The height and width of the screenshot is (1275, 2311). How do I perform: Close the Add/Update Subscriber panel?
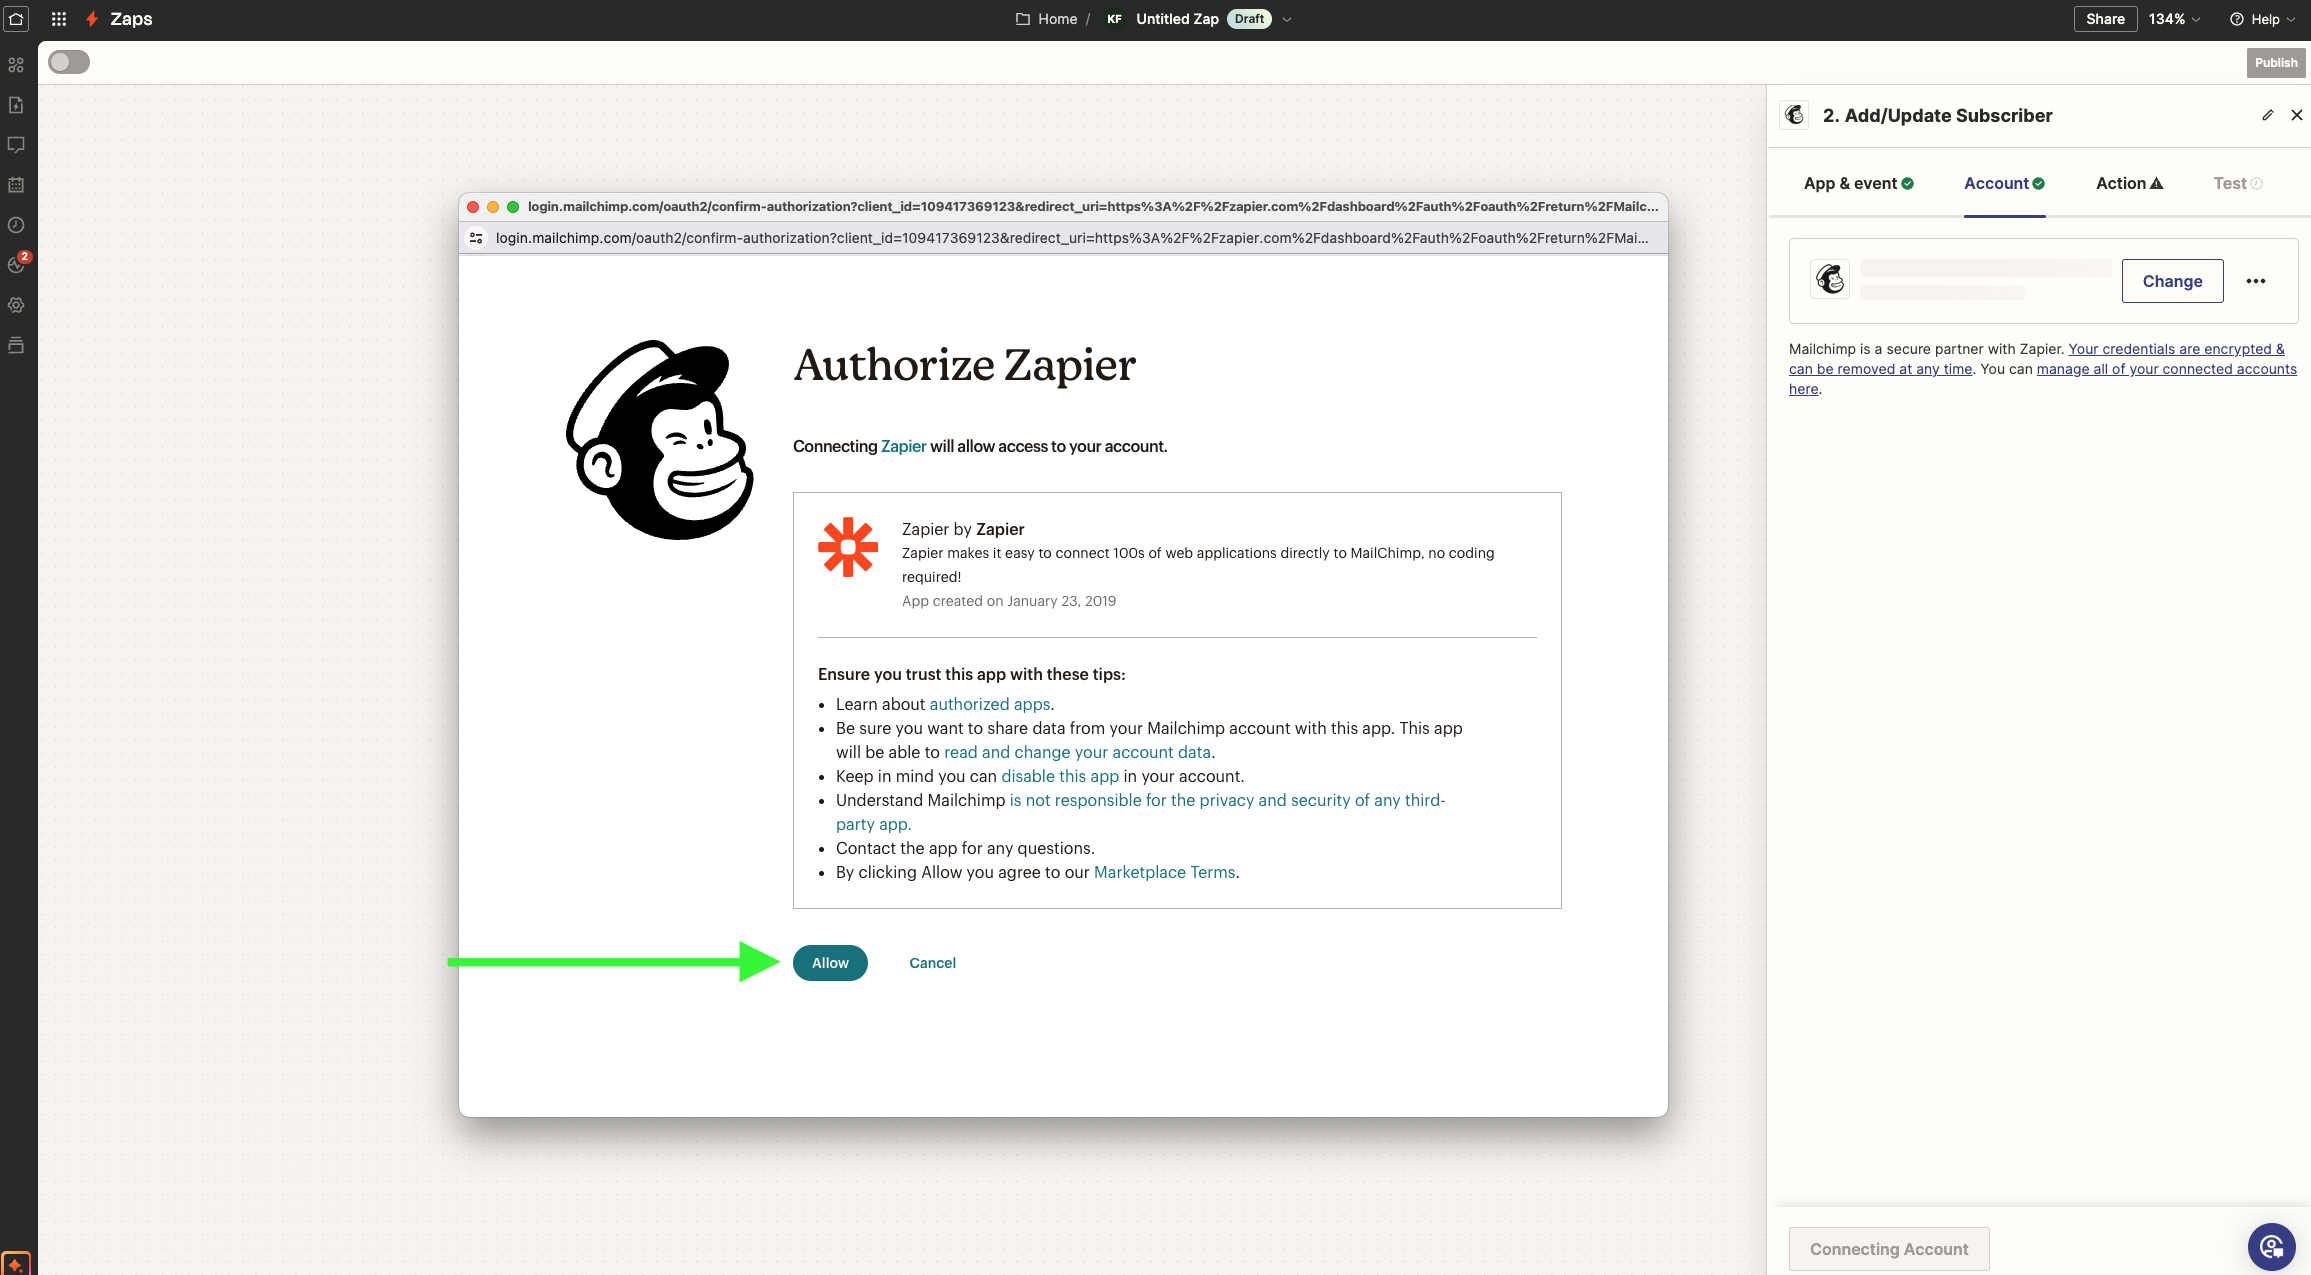tap(2297, 115)
